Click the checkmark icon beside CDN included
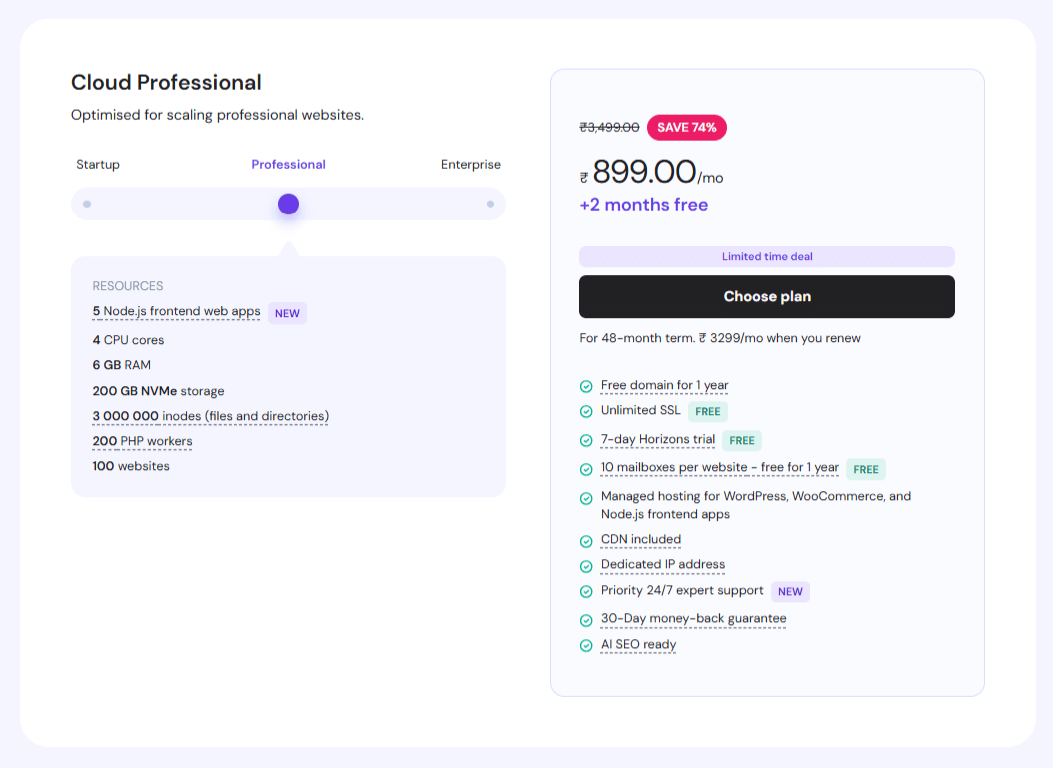This screenshot has width=1053, height=768. (x=586, y=540)
